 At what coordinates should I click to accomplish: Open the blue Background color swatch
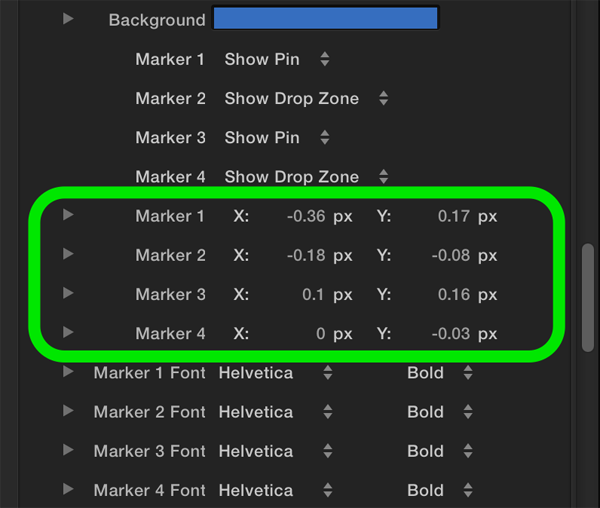point(325,18)
